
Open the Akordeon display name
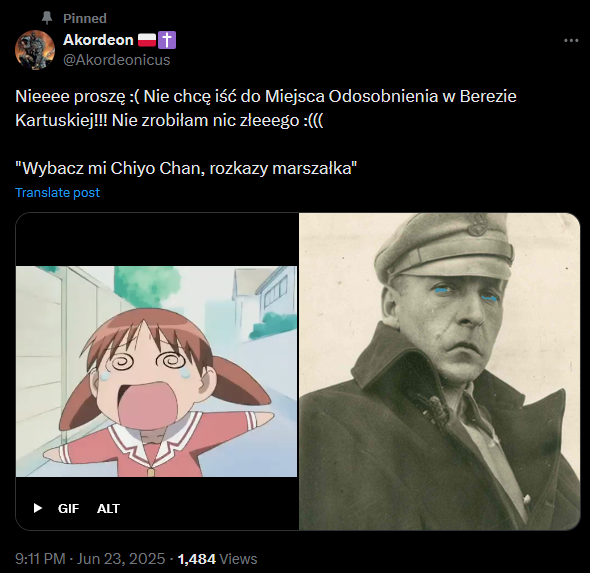coord(98,40)
